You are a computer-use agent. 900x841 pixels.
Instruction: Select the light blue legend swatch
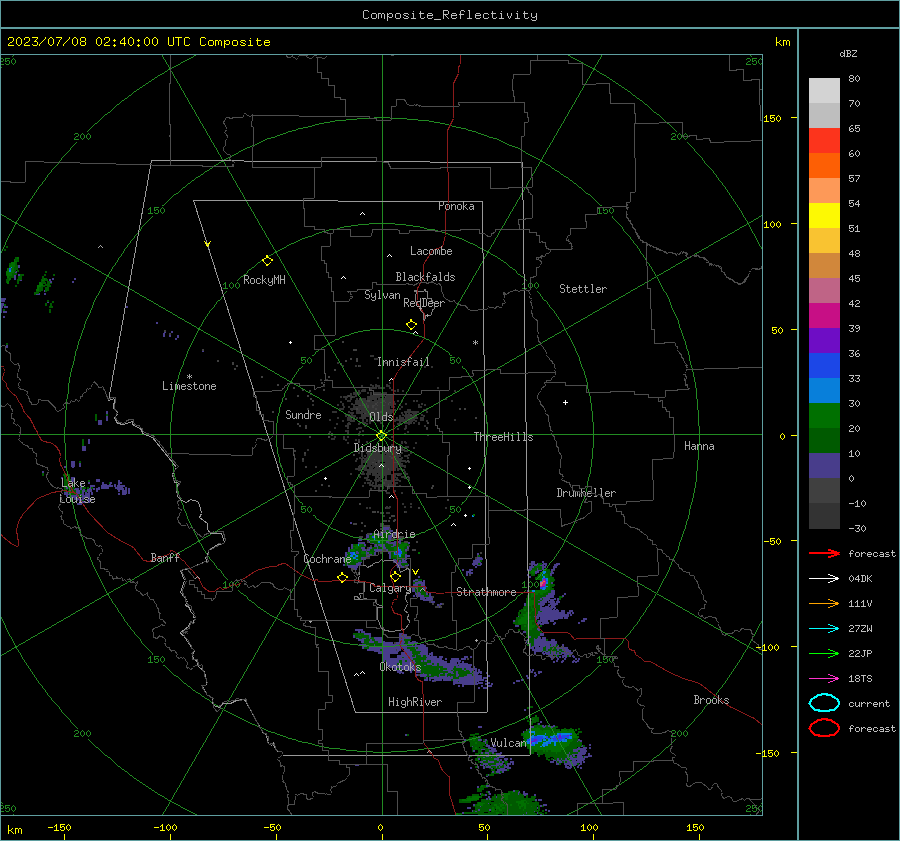point(824,390)
